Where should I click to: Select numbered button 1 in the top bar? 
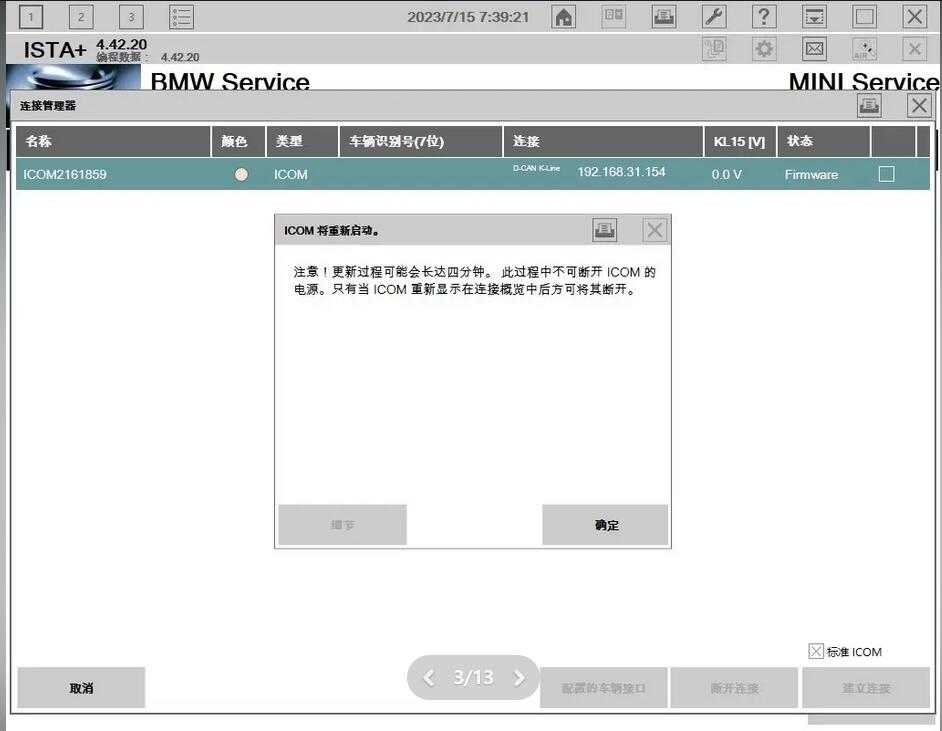[31, 17]
